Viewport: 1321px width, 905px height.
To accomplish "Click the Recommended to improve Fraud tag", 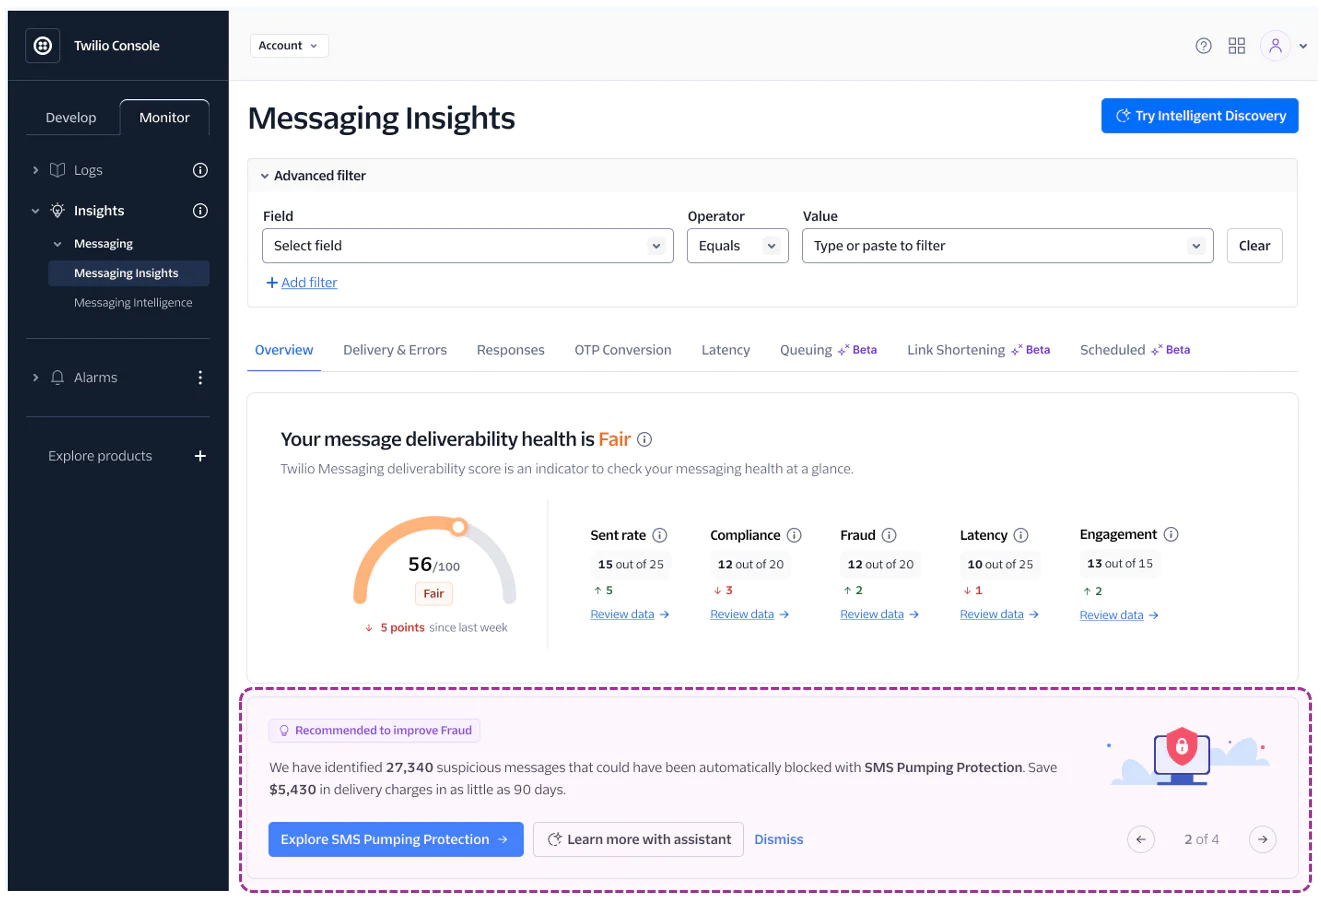I will 375,731.
